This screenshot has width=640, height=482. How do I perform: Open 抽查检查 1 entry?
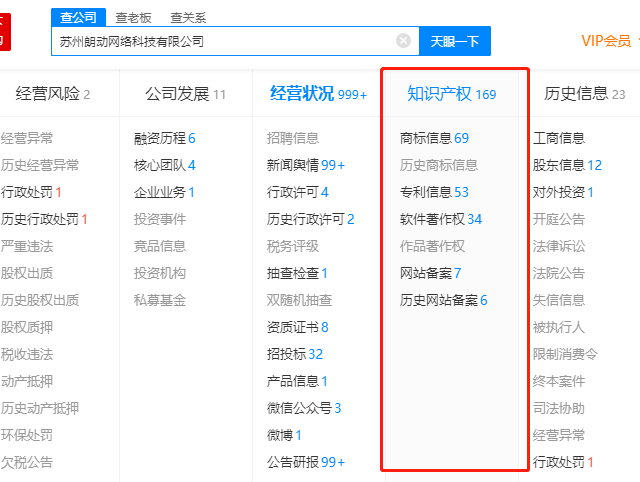(297, 273)
